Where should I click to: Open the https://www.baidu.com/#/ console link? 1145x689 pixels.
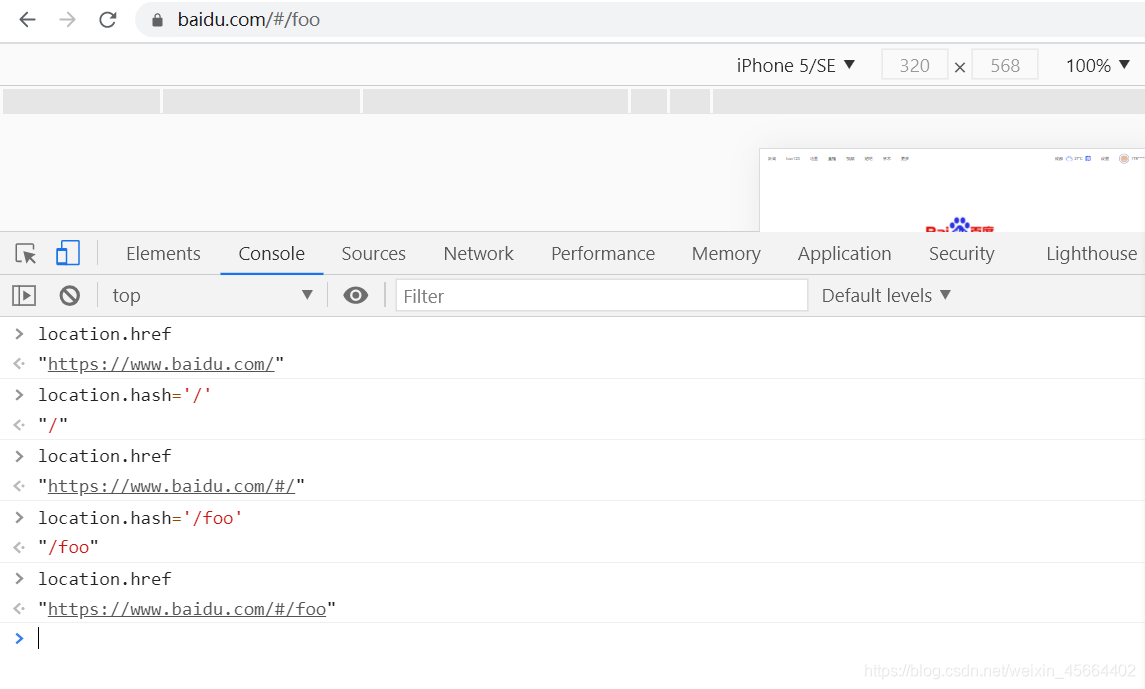tap(172, 486)
